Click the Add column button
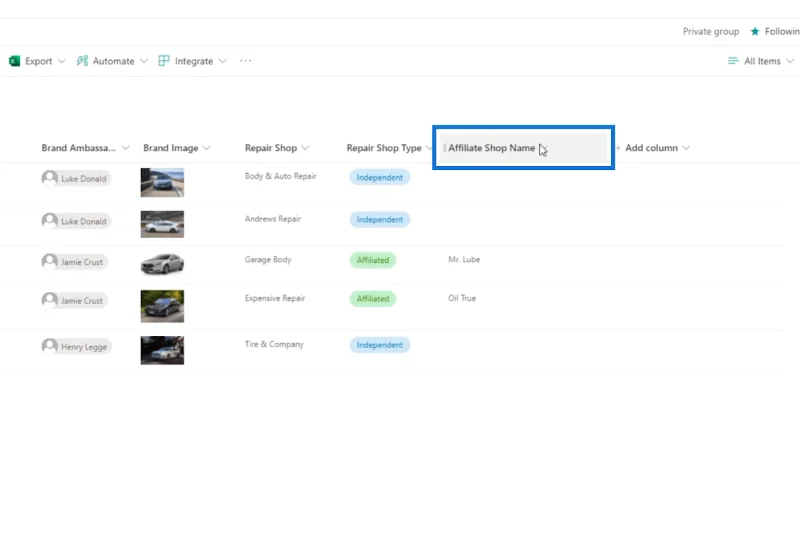This screenshot has width=800, height=534. [x=652, y=148]
